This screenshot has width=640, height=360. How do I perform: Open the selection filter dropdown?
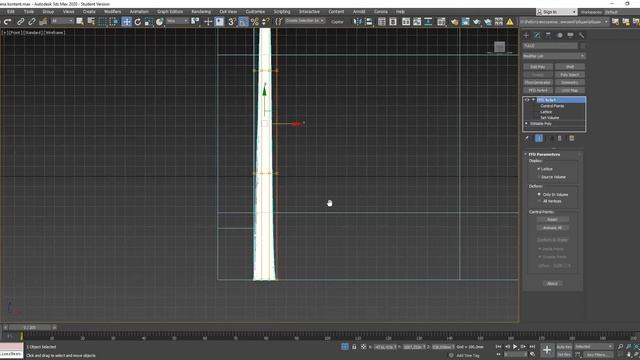coord(62,21)
